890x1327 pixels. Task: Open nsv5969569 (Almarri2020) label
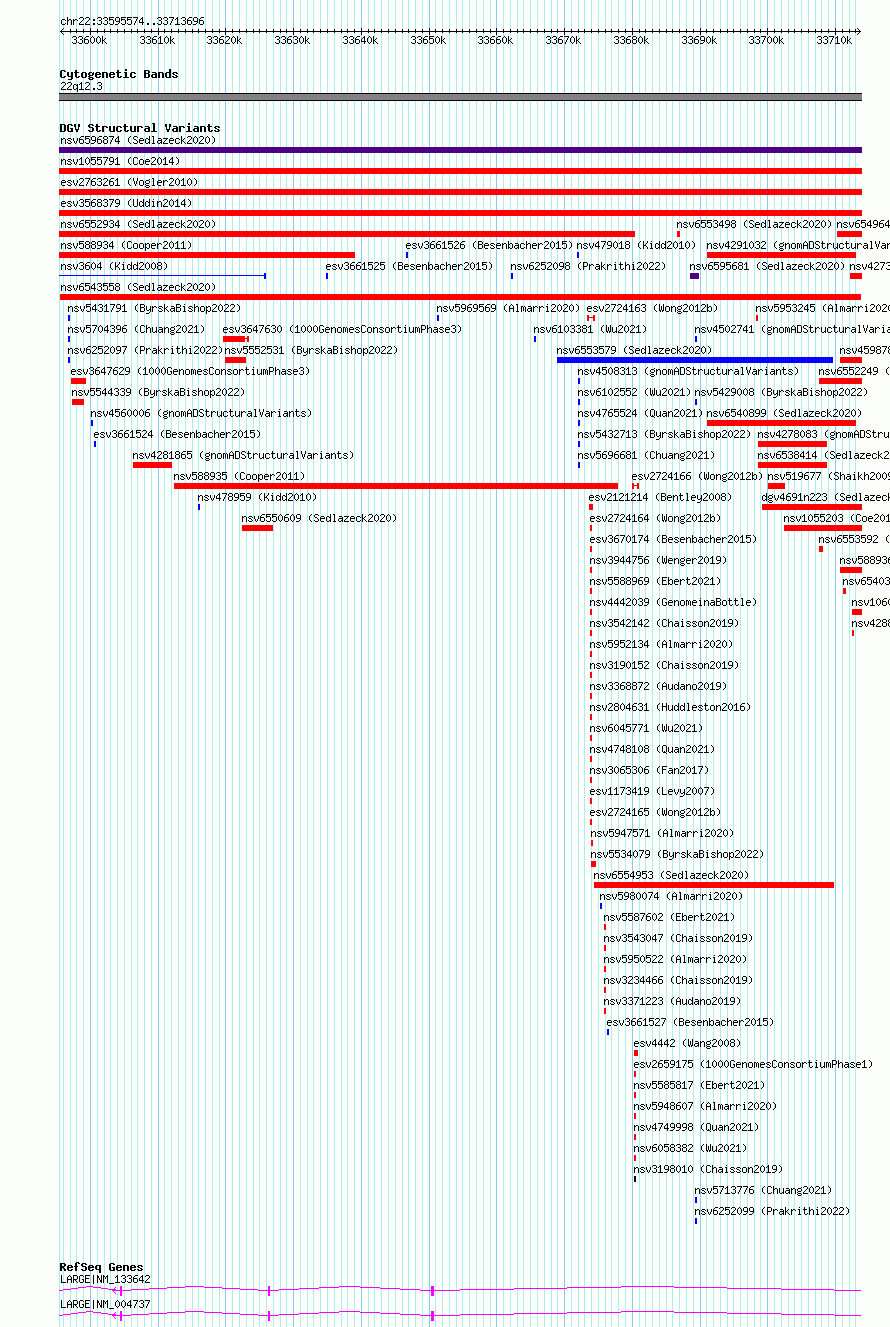pos(507,308)
